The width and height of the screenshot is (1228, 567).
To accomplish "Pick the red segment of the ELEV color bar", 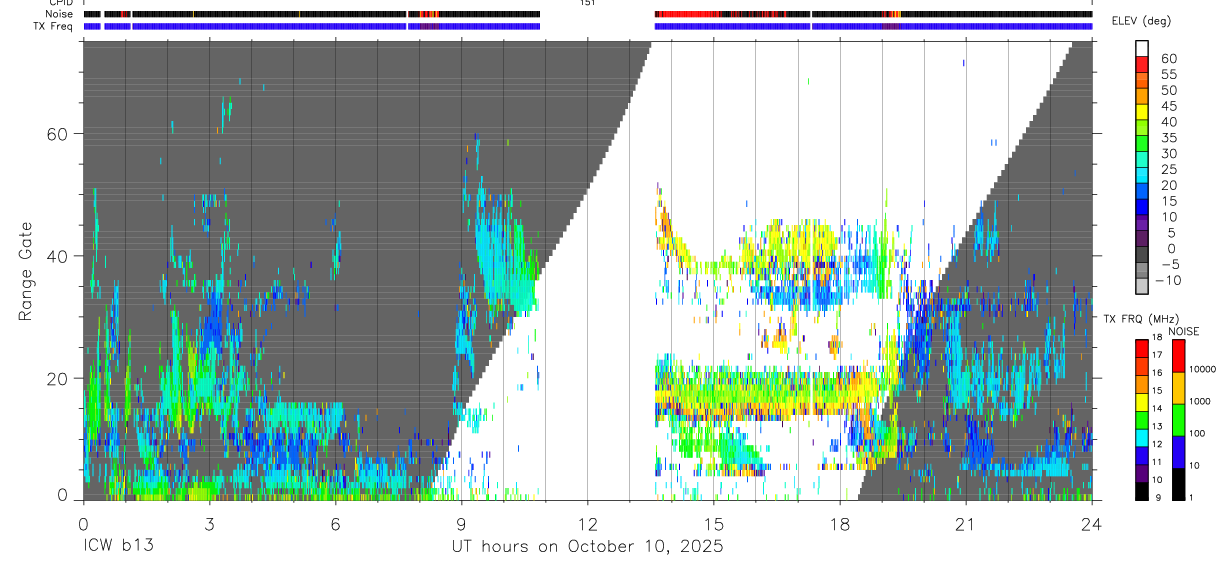I will click(x=1142, y=65).
